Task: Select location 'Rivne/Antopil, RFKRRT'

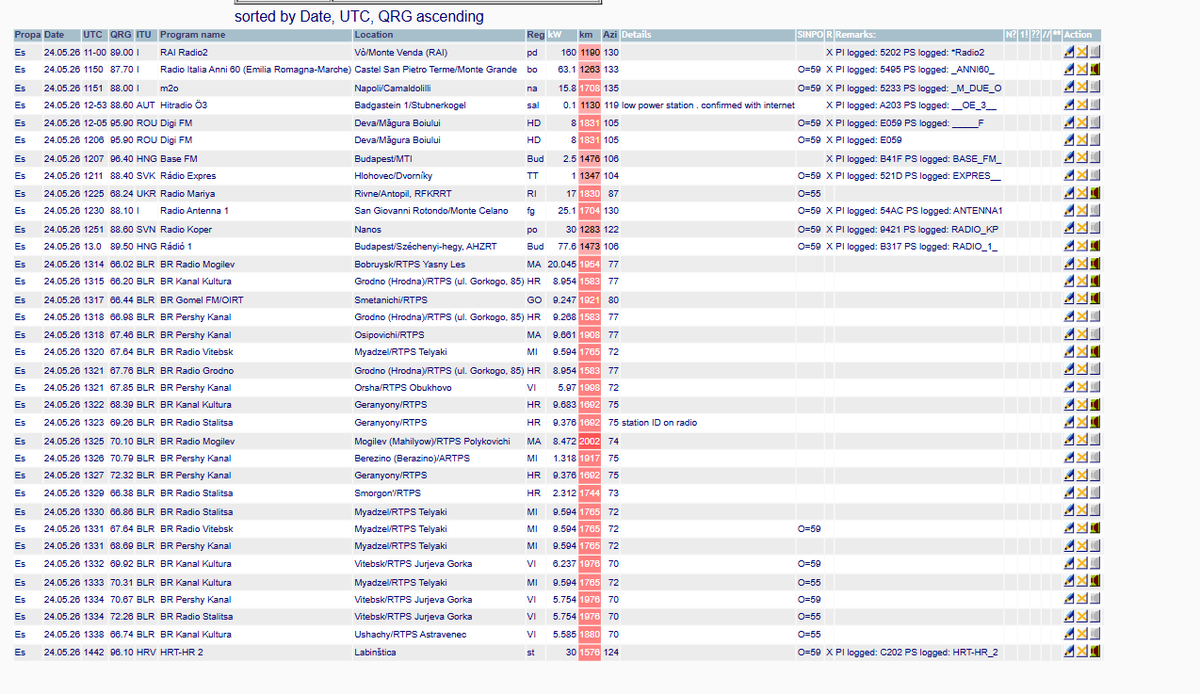Action: [x=402, y=193]
